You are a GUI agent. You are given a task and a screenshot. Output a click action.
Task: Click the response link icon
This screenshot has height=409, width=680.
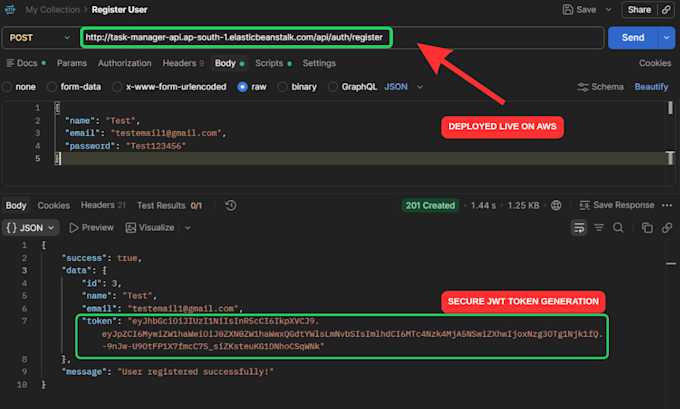(x=667, y=228)
